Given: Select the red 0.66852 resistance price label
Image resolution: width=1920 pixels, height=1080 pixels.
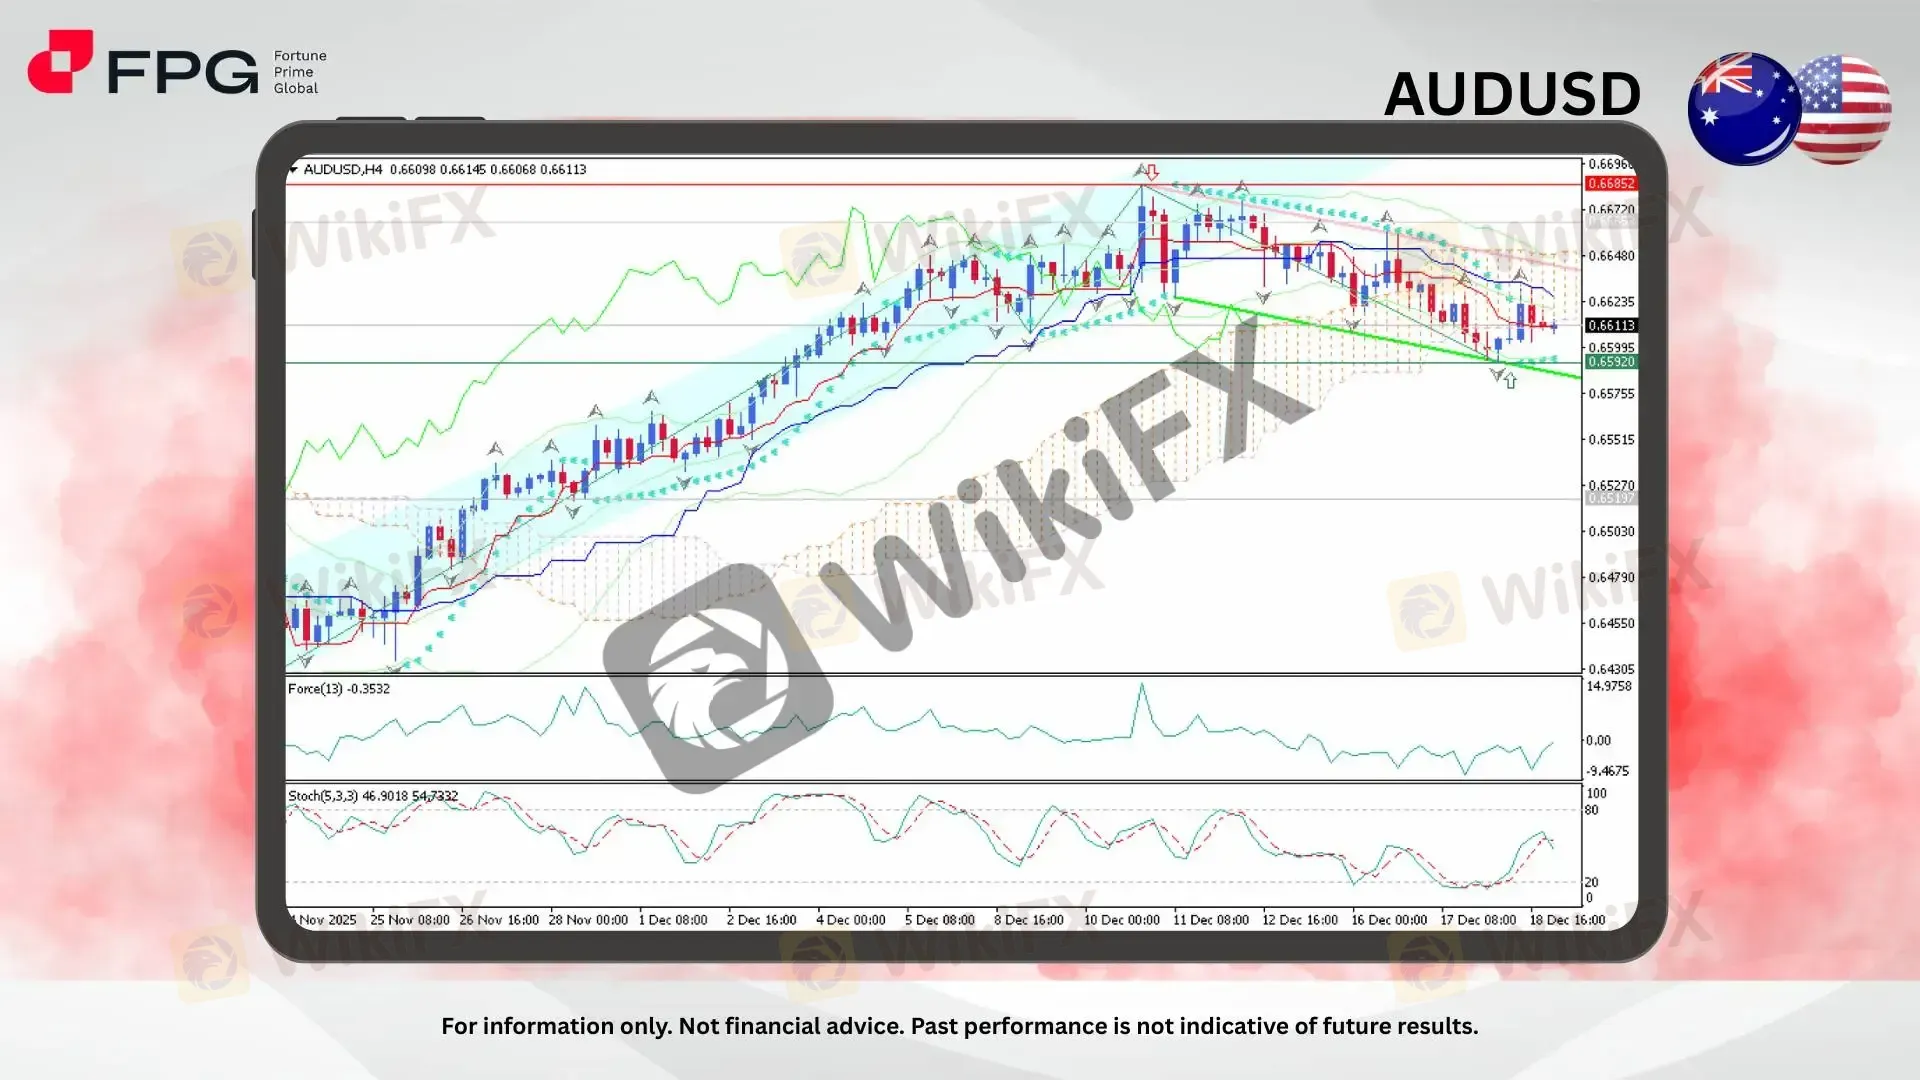Looking at the screenshot, I should [x=1610, y=184].
